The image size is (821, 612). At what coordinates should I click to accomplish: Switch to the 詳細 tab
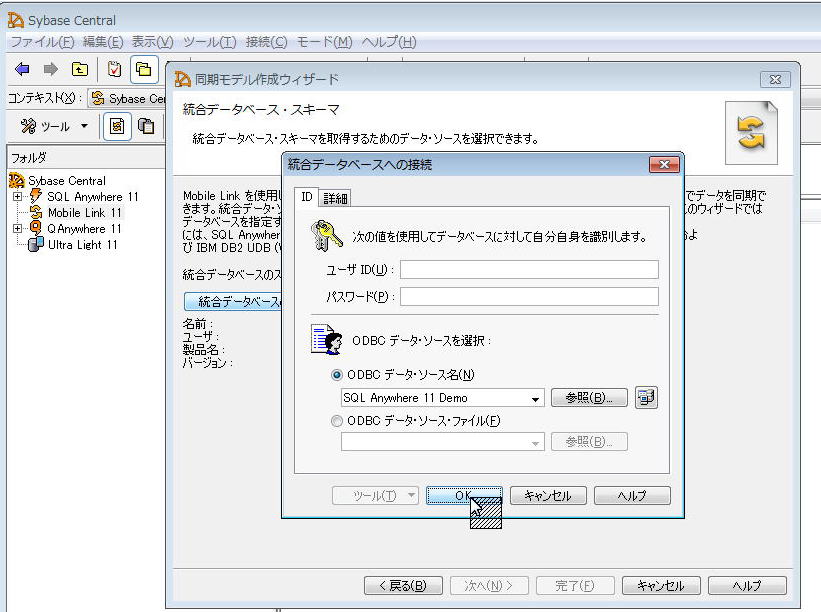[336, 198]
